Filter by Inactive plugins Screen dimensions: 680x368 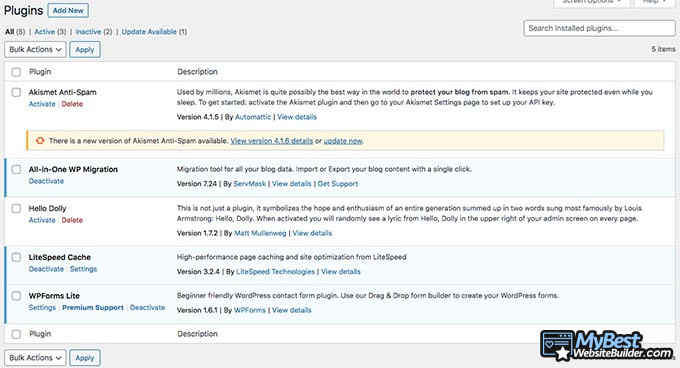click(88, 32)
